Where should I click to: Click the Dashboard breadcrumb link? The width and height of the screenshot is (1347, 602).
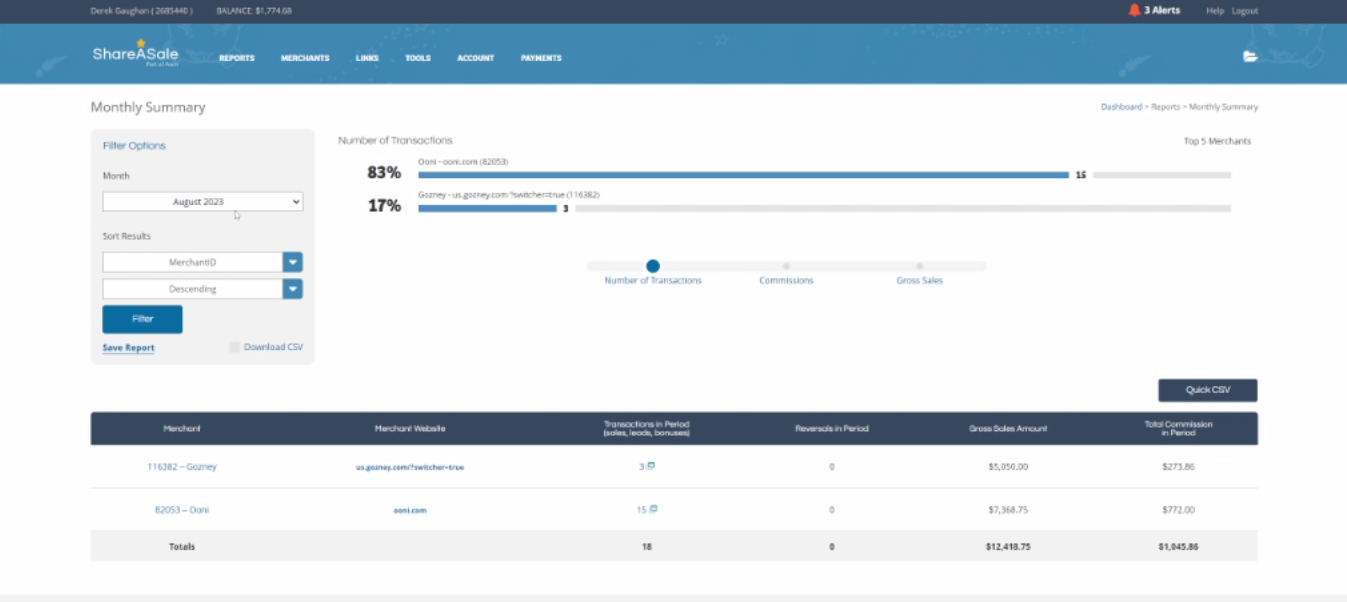coord(1121,107)
